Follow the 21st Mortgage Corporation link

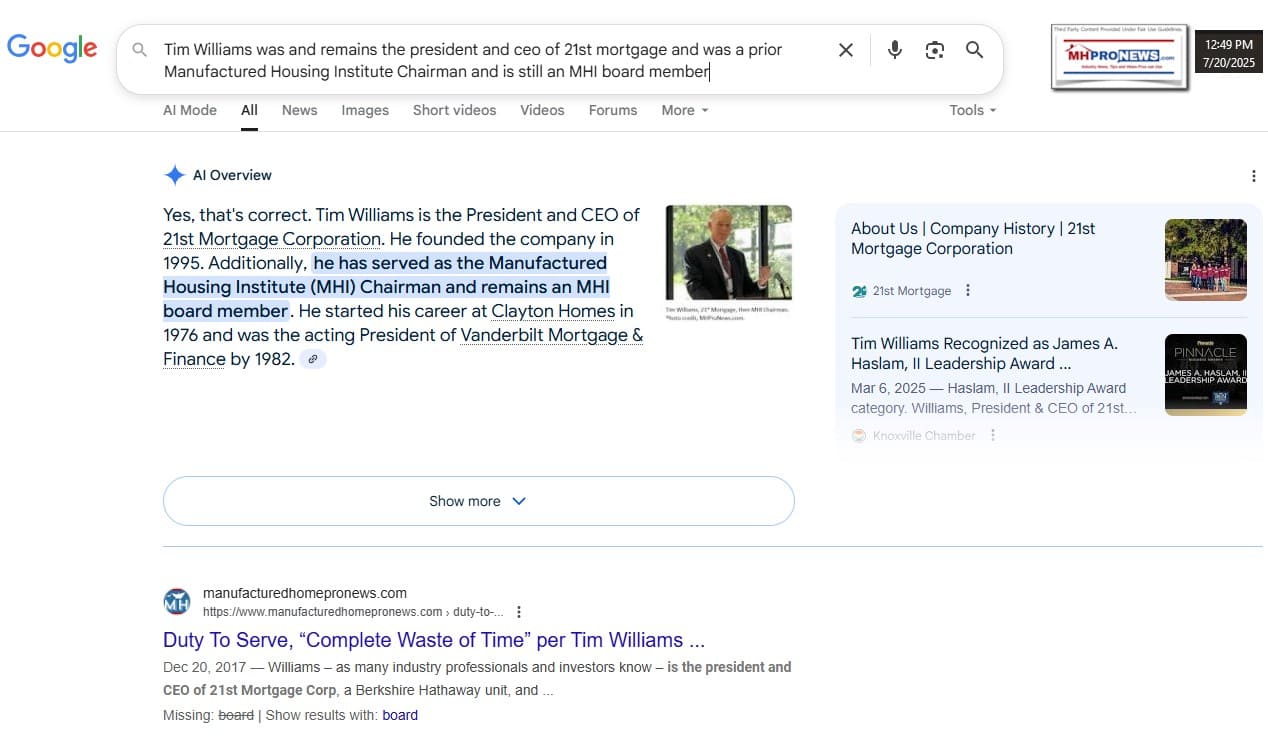(x=272, y=239)
